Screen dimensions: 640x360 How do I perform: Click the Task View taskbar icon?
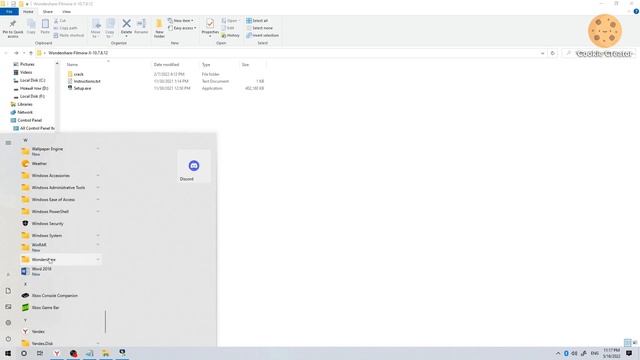tap(40, 353)
